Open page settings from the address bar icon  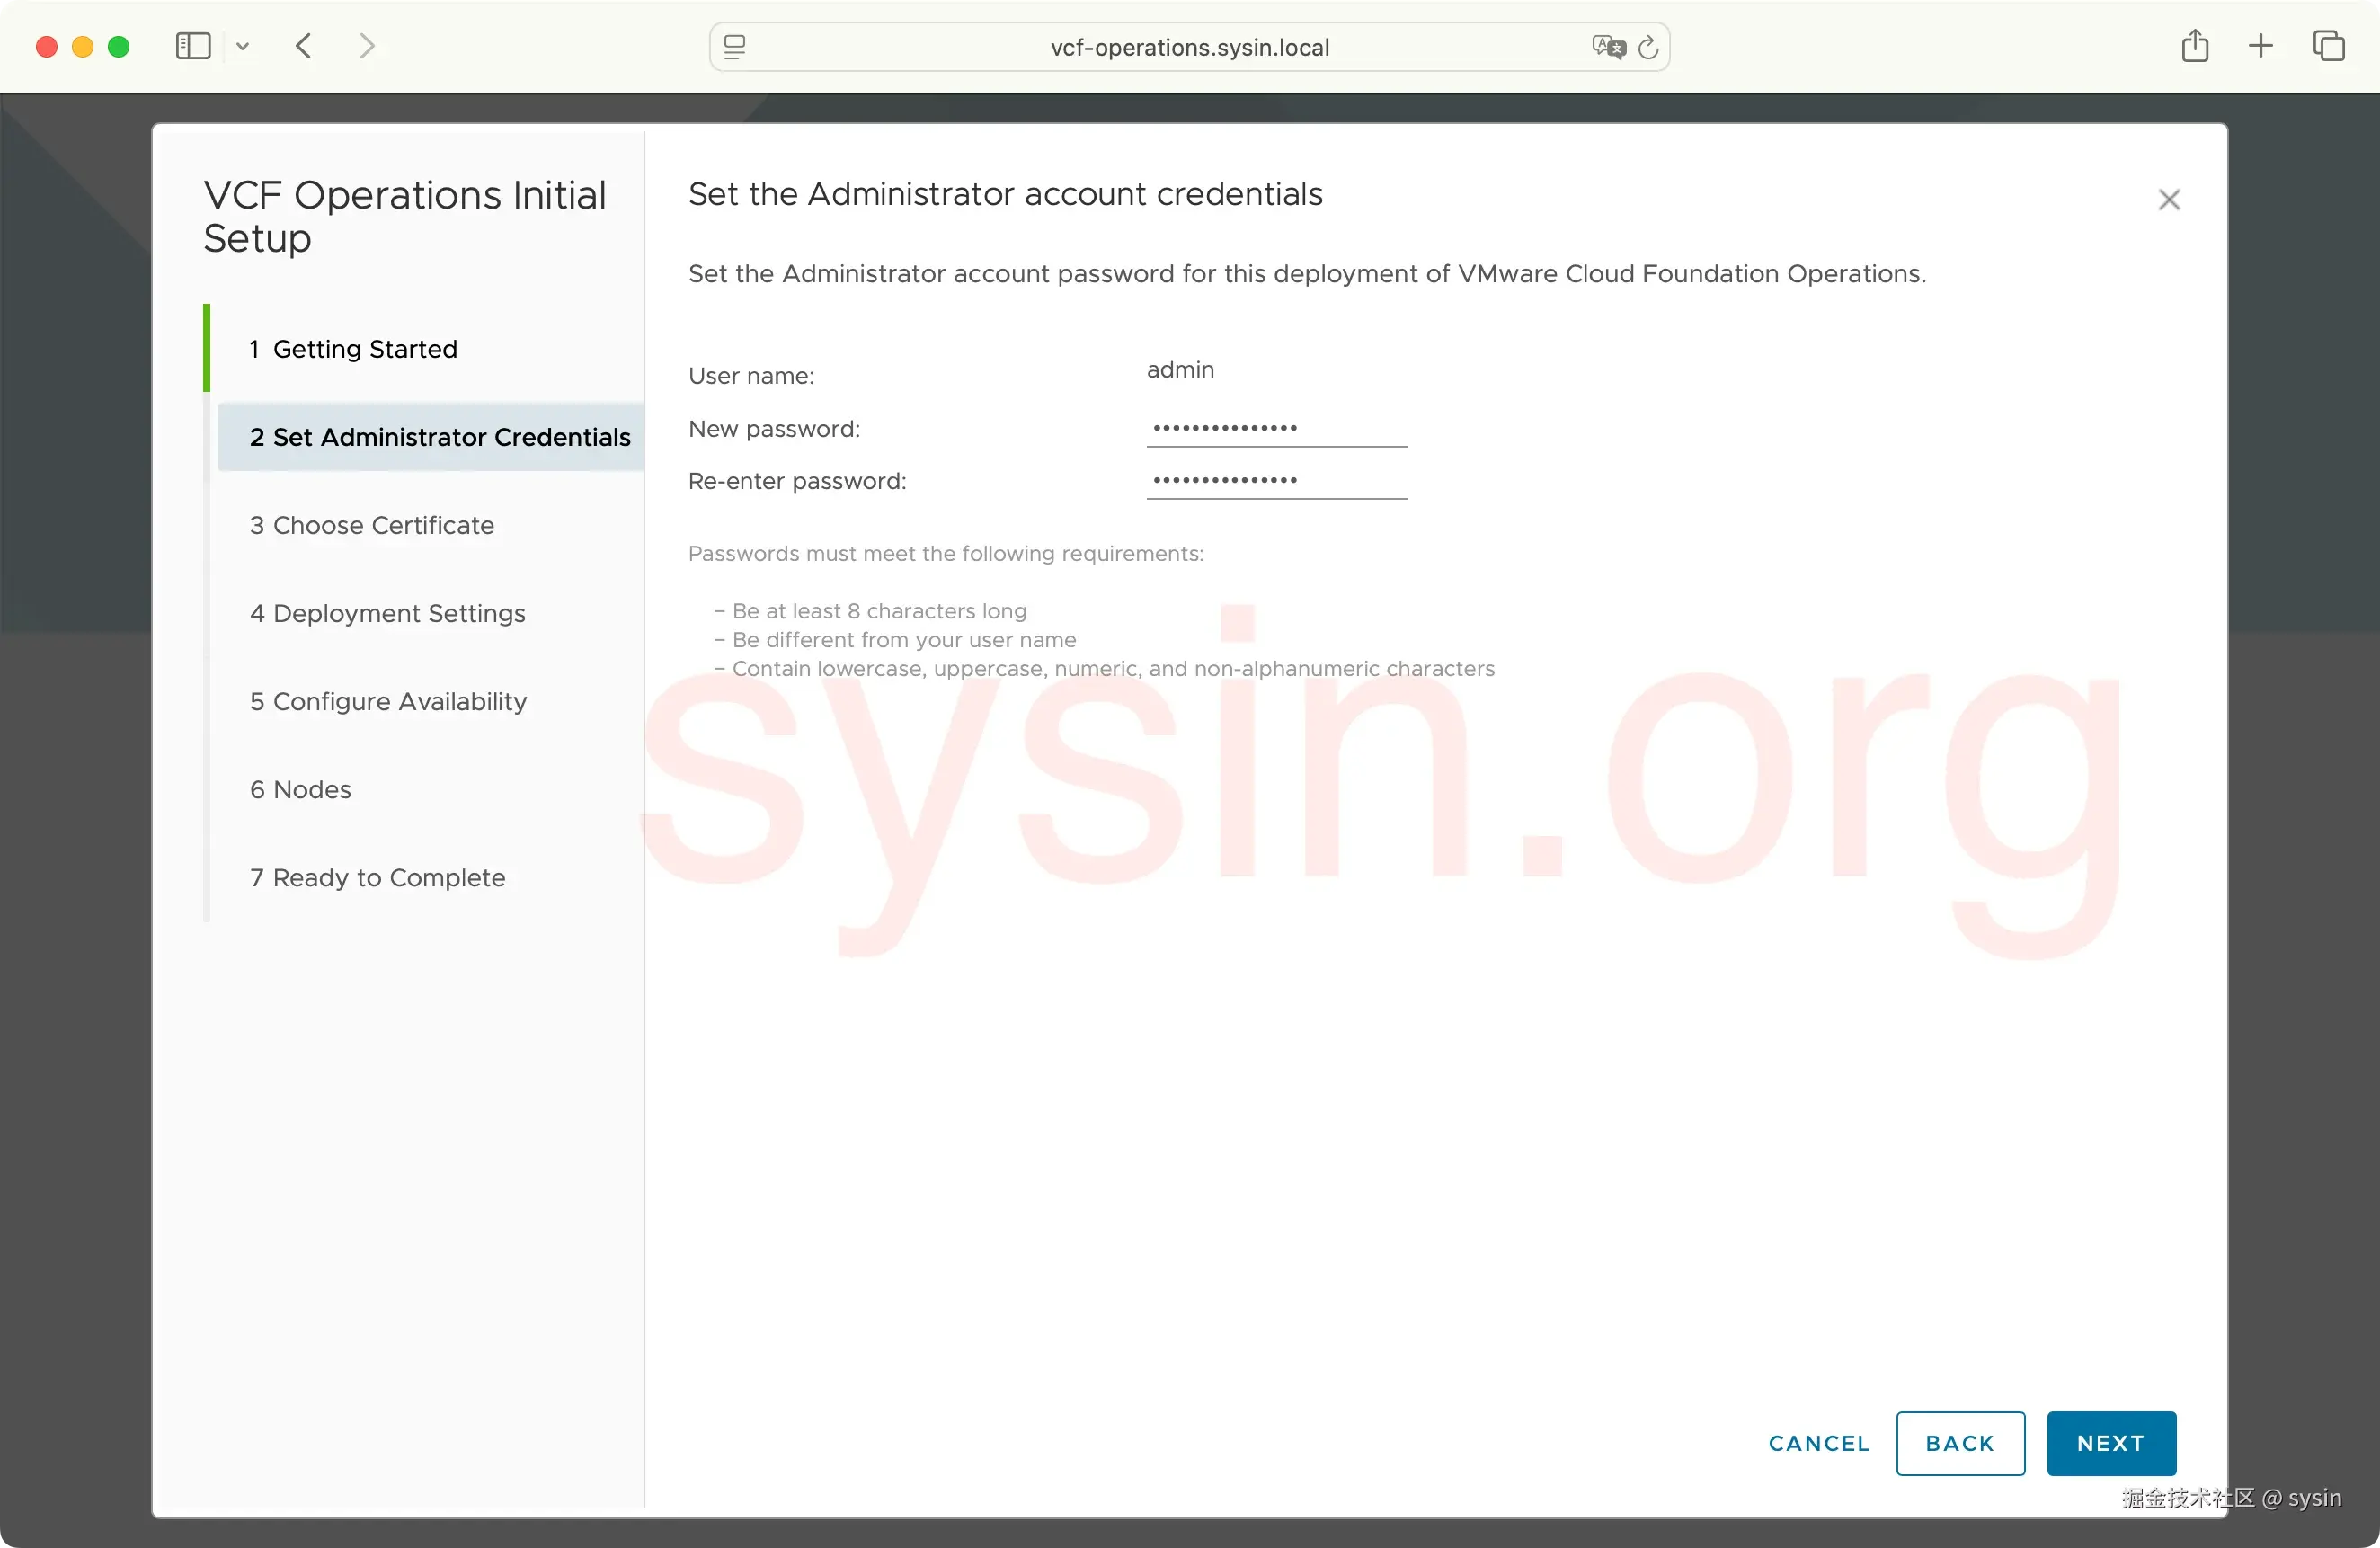tap(734, 46)
